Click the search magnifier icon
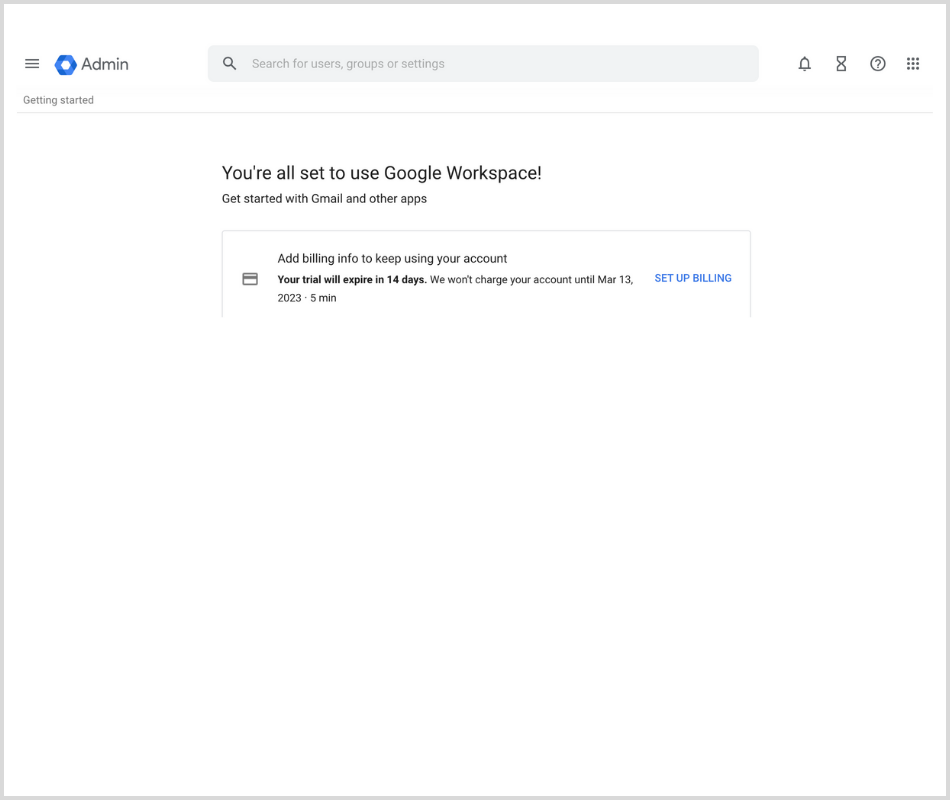 coord(229,64)
